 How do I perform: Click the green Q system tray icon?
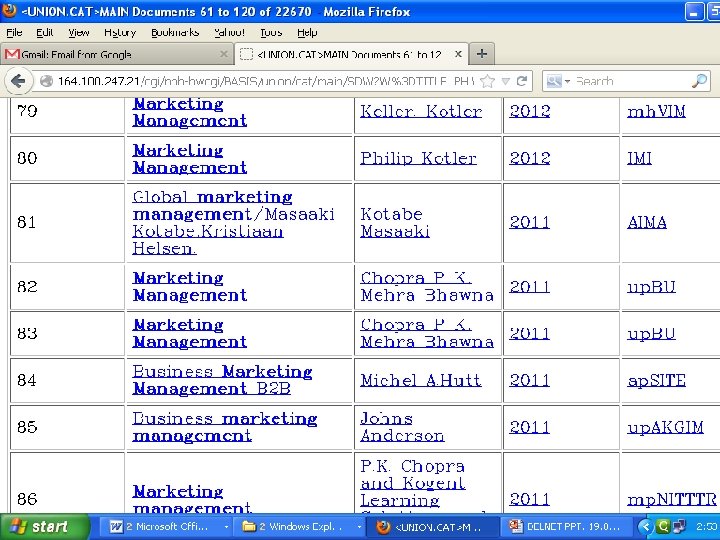663,527
